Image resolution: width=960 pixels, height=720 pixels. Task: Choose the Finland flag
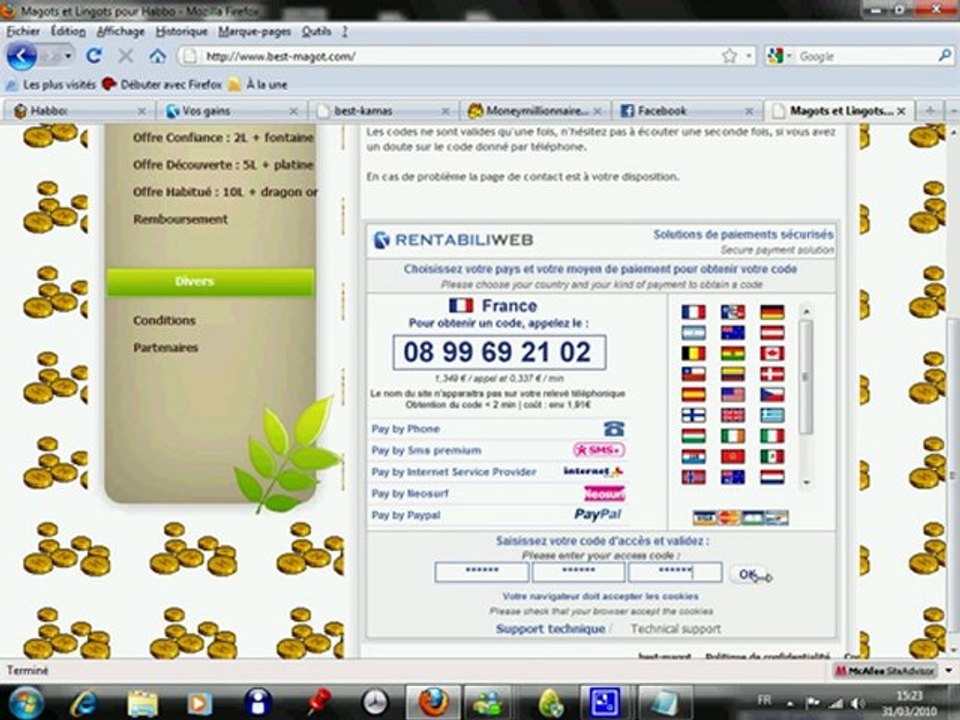pyautogui.click(x=694, y=416)
